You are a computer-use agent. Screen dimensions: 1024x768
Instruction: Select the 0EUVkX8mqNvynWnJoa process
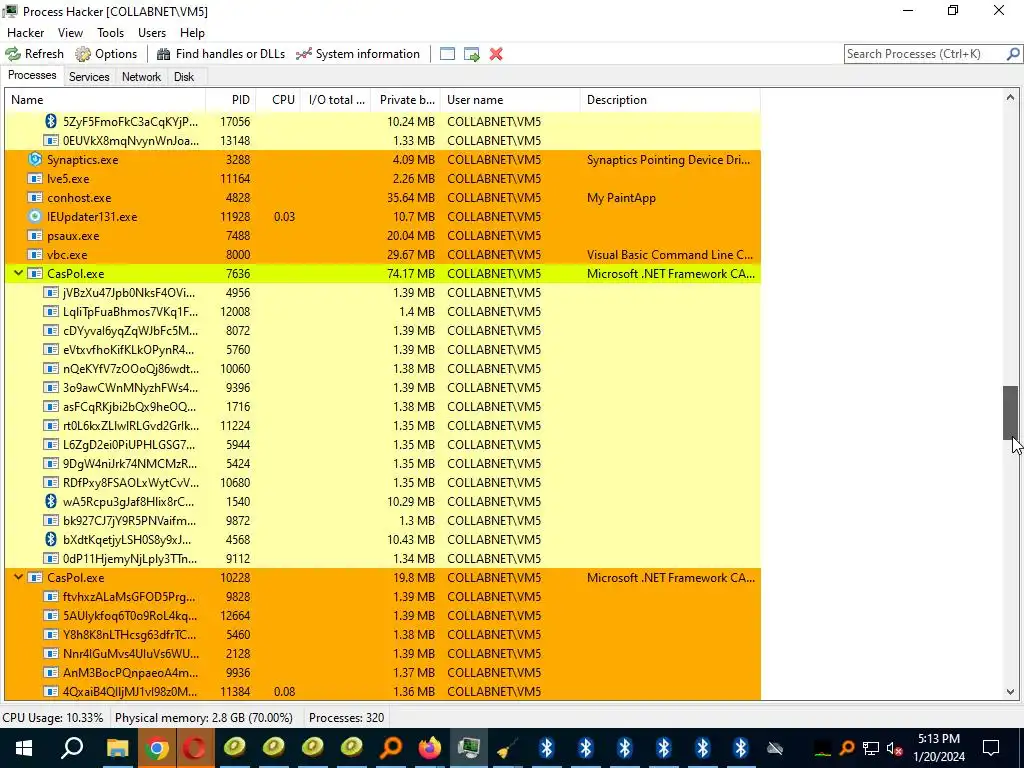pos(383,140)
